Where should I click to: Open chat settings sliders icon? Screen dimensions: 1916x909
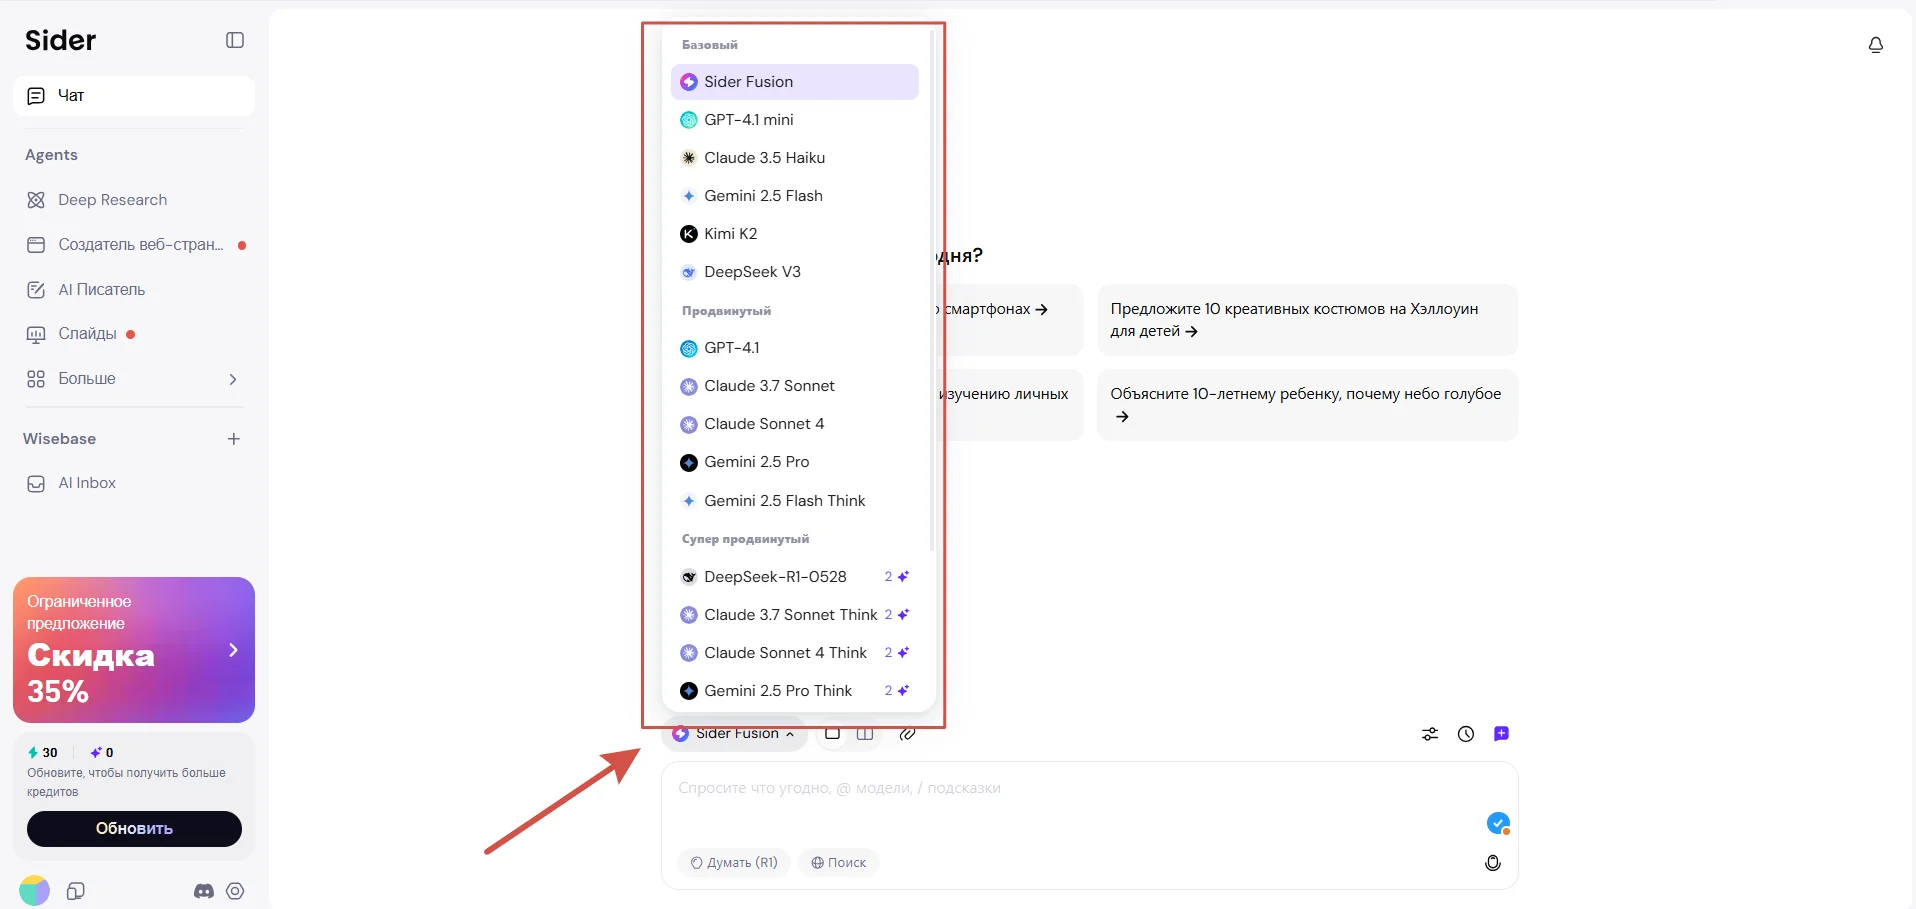1430,734
